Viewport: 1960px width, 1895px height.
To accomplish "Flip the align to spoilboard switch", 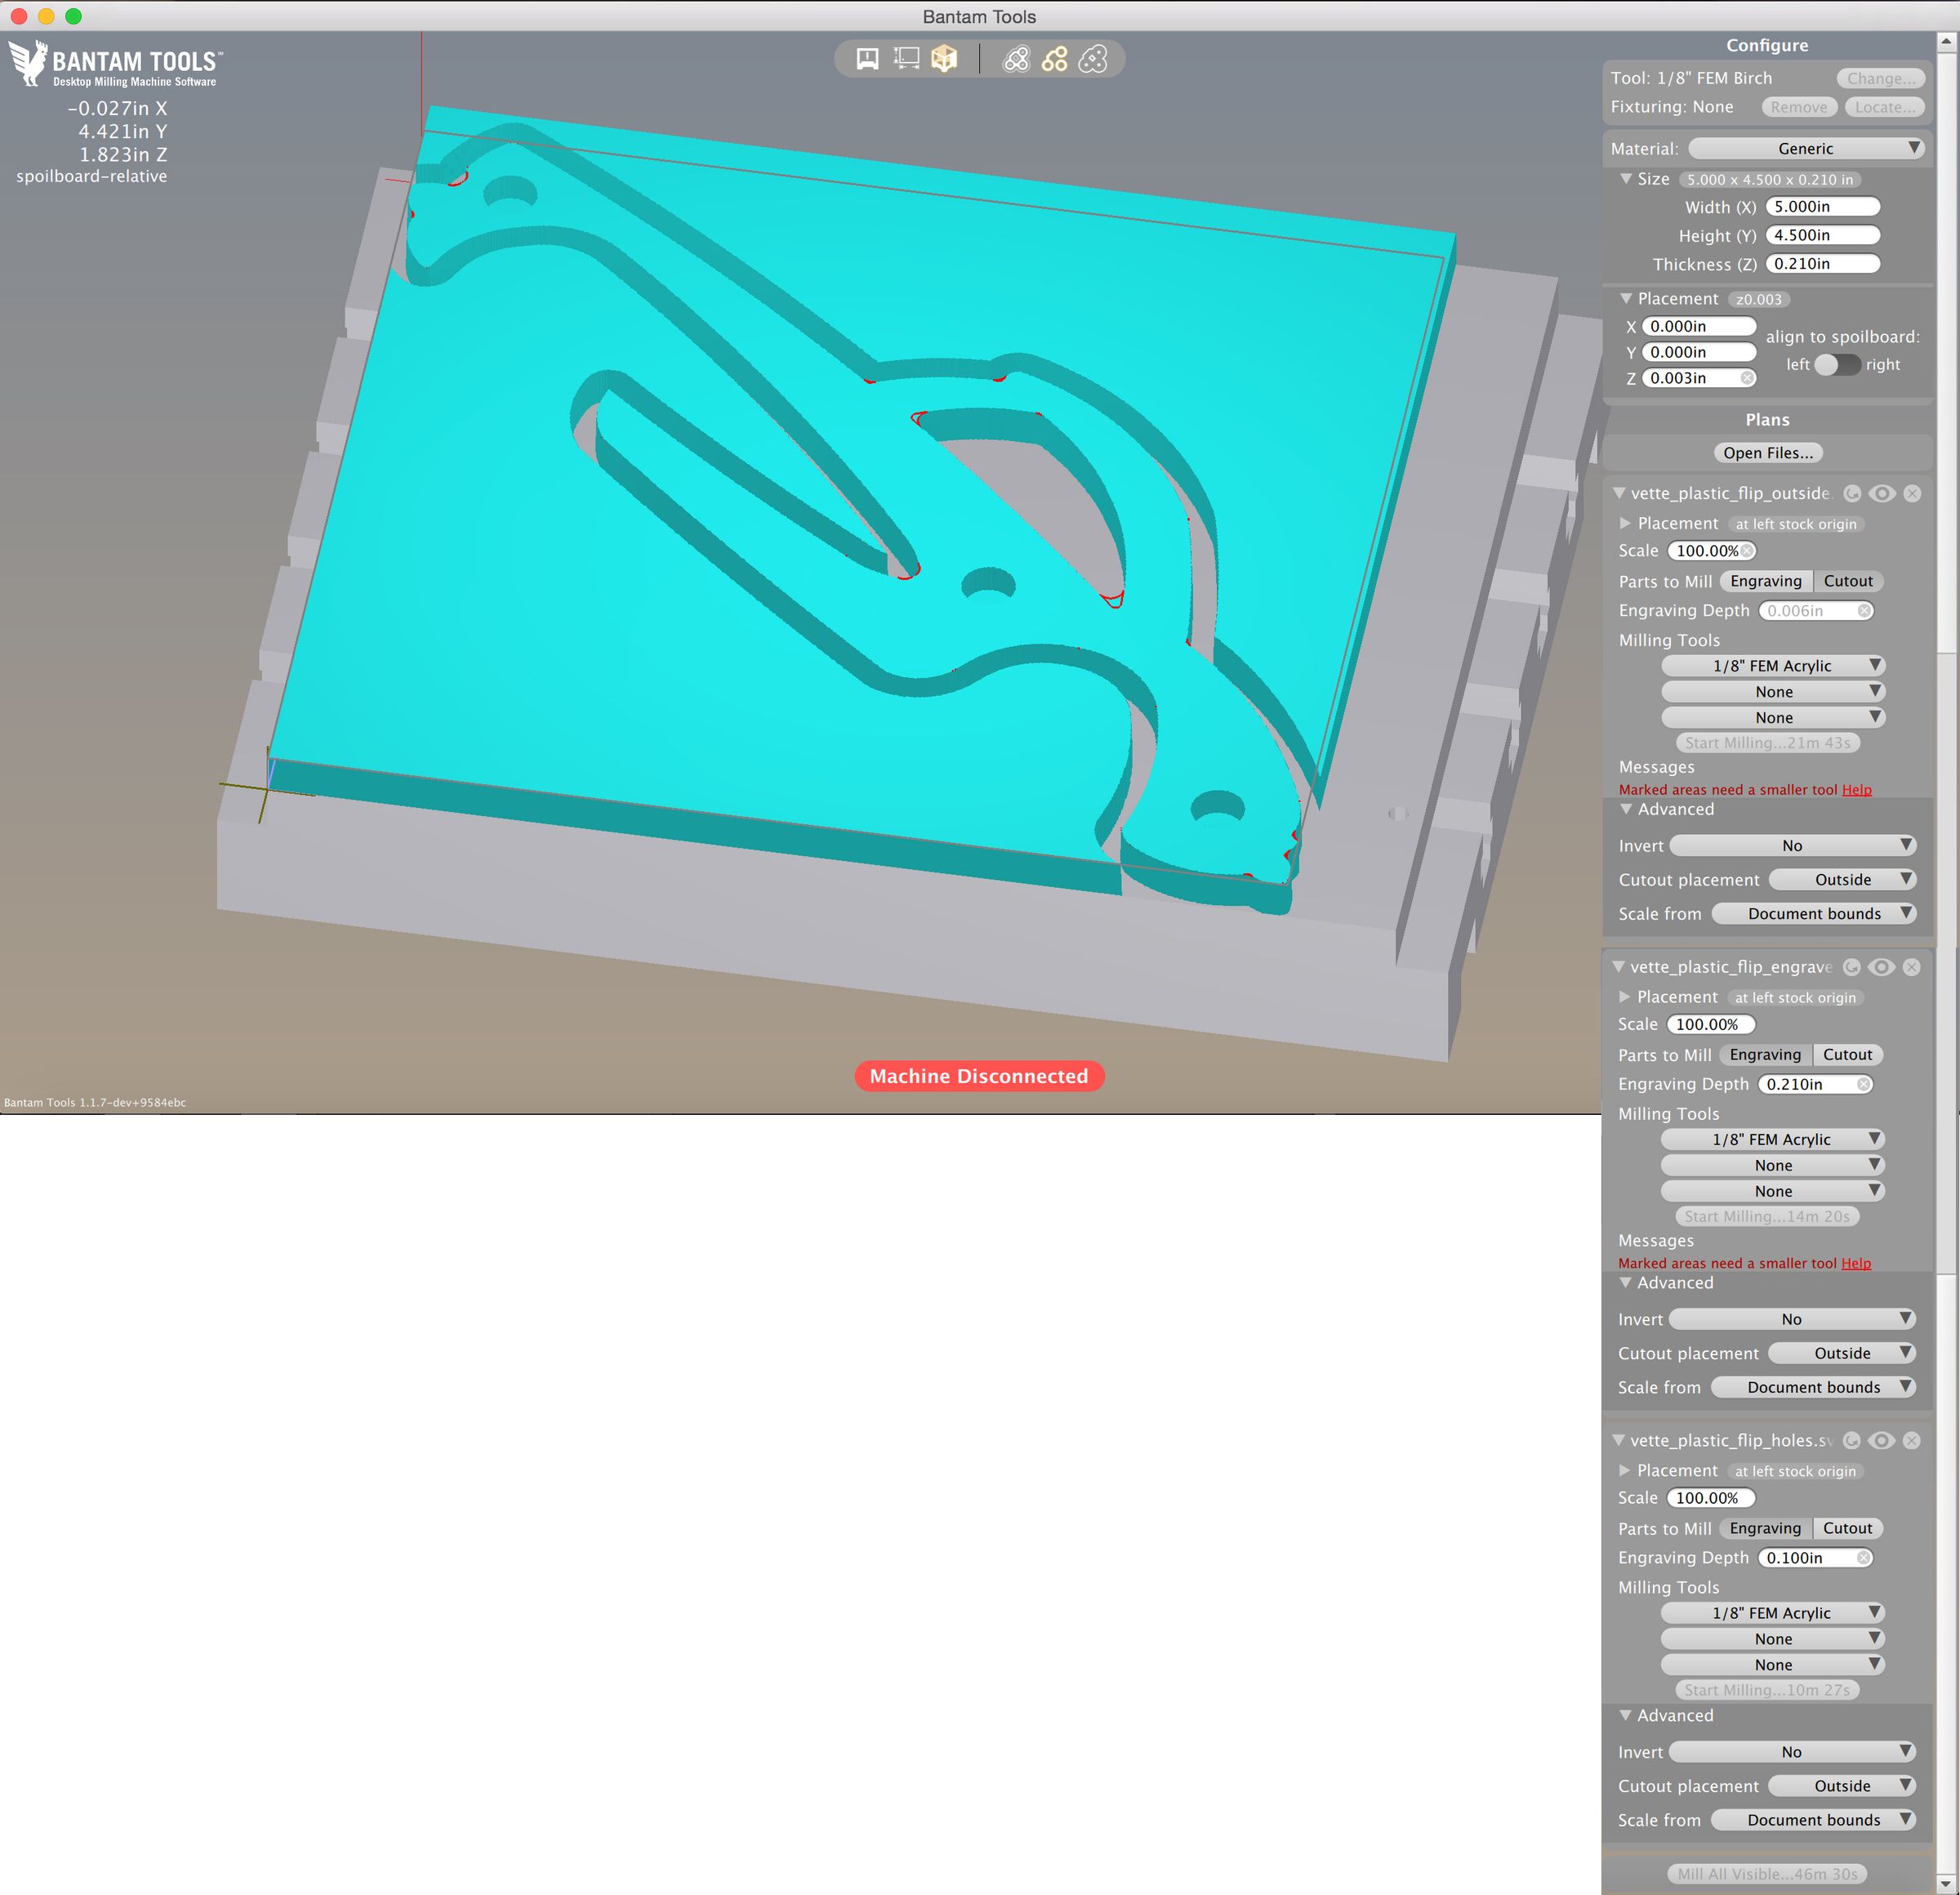I will tap(1837, 364).
